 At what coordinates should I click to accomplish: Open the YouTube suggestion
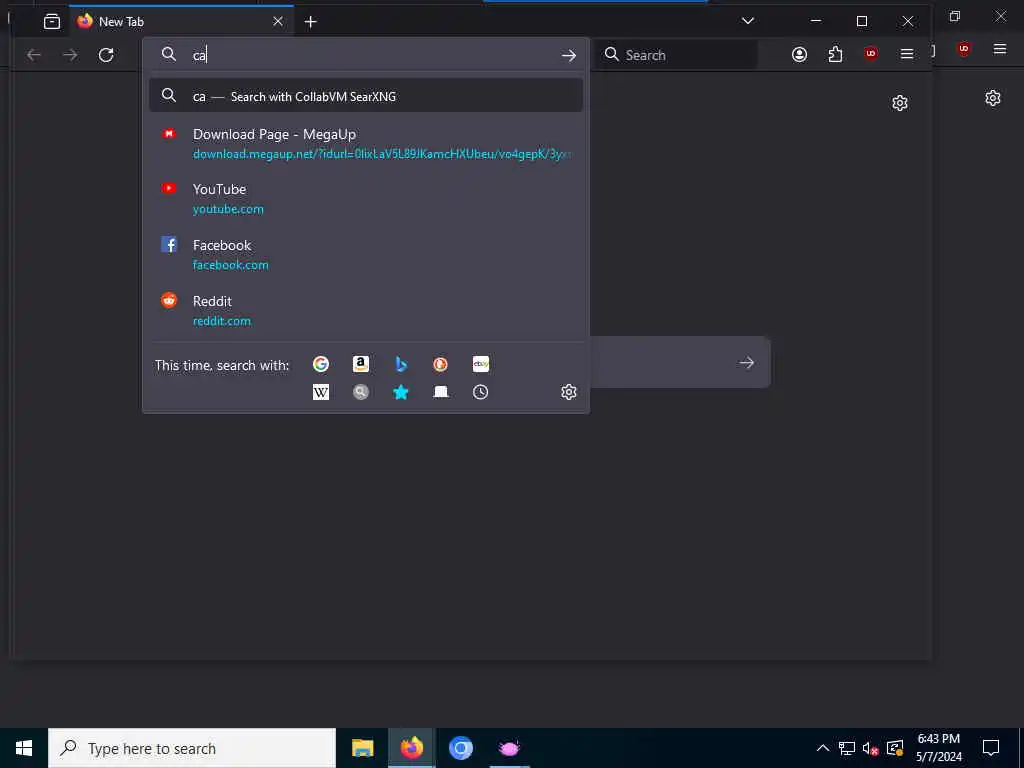tap(366, 199)
